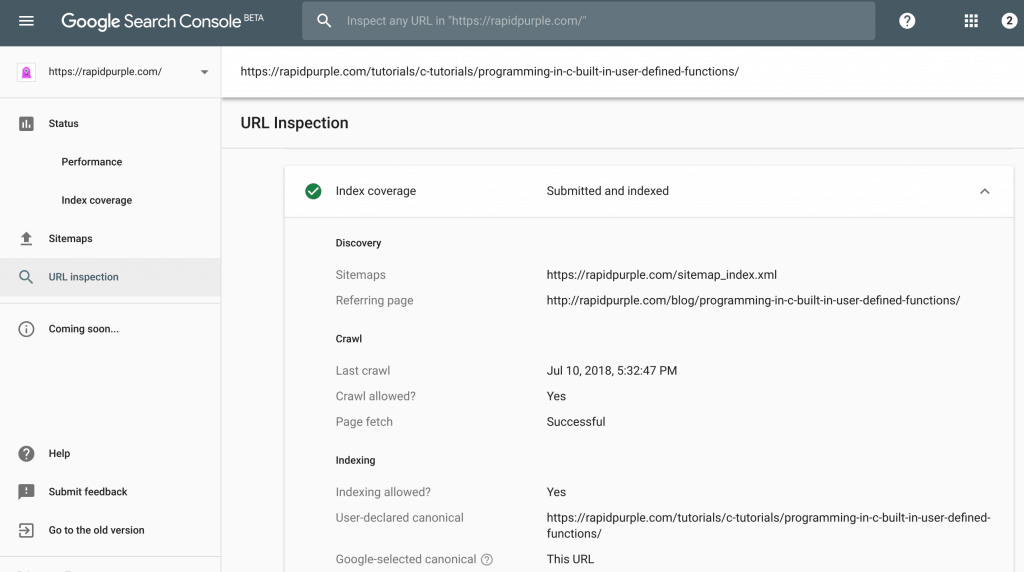Click the green Index coverage checkmark icon
Screen dimensions: 1024x572
coord(313,191)
